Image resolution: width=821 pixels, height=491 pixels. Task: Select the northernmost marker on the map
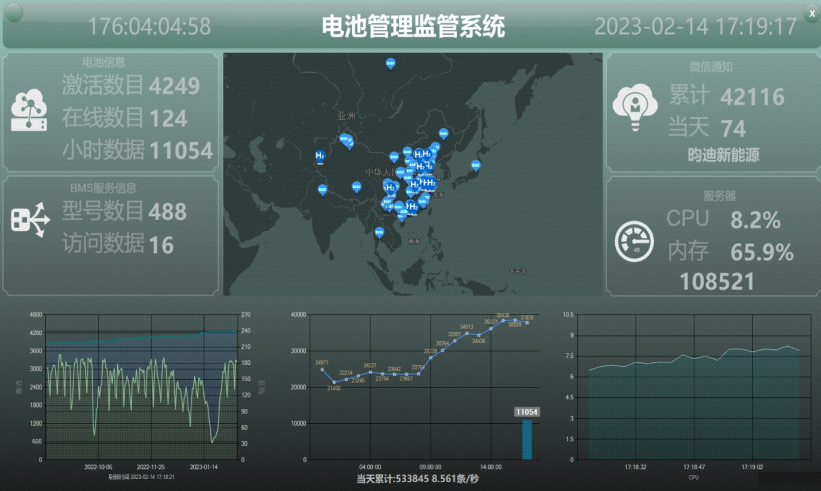point(390,64)
